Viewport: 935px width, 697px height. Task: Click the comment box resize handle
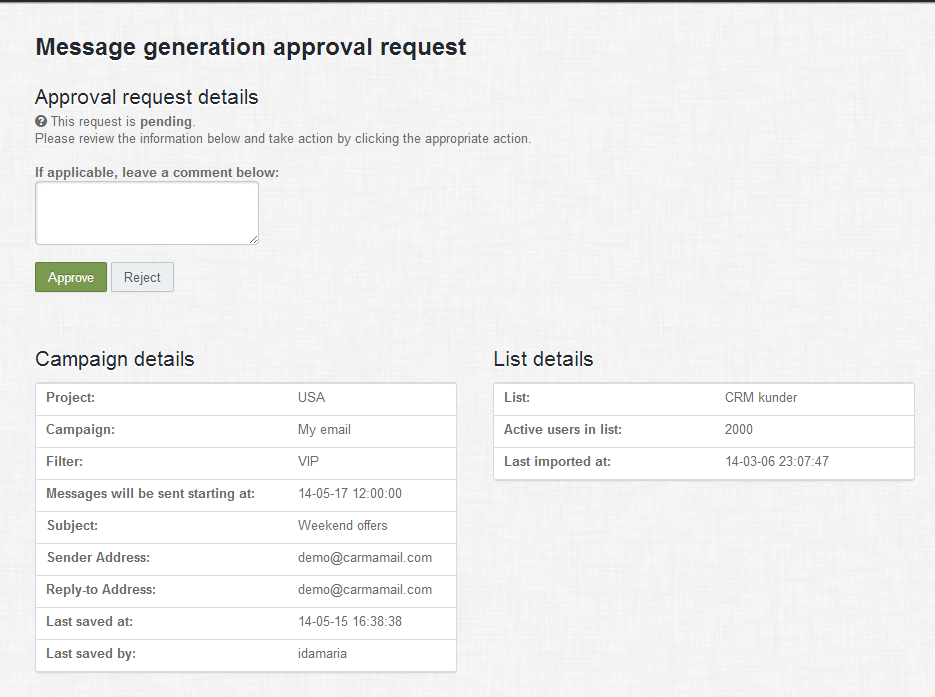point(254,240)
